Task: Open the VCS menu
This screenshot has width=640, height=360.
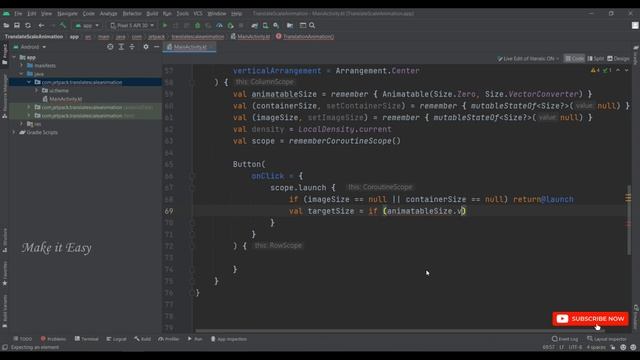Action: (198, 13)
